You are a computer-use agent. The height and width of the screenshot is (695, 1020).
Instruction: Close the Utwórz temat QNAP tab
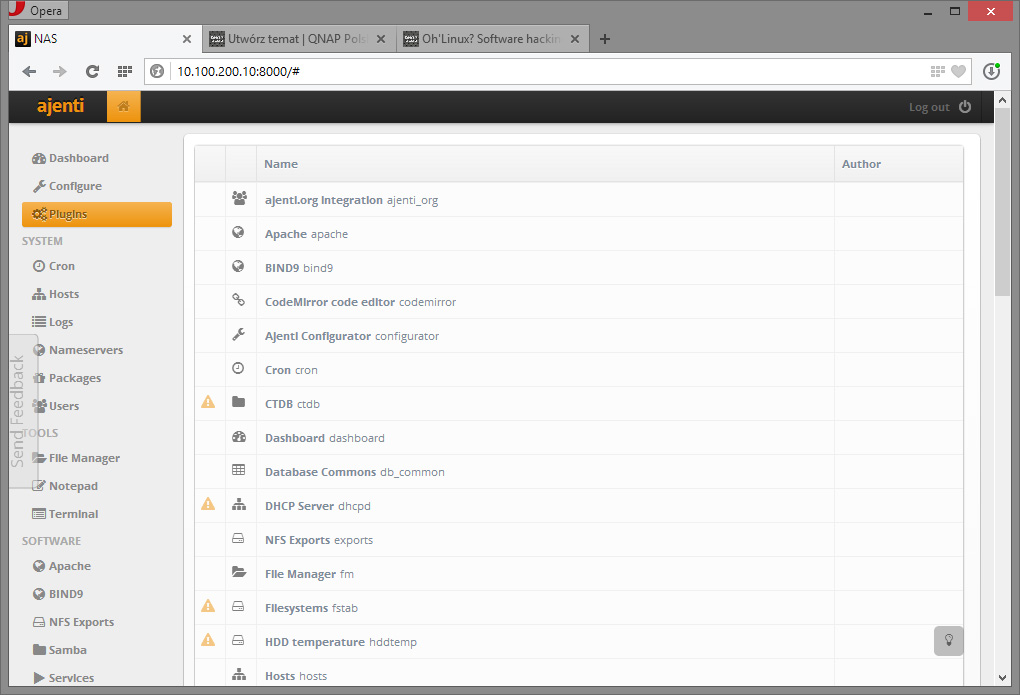(x=381, y=39)
